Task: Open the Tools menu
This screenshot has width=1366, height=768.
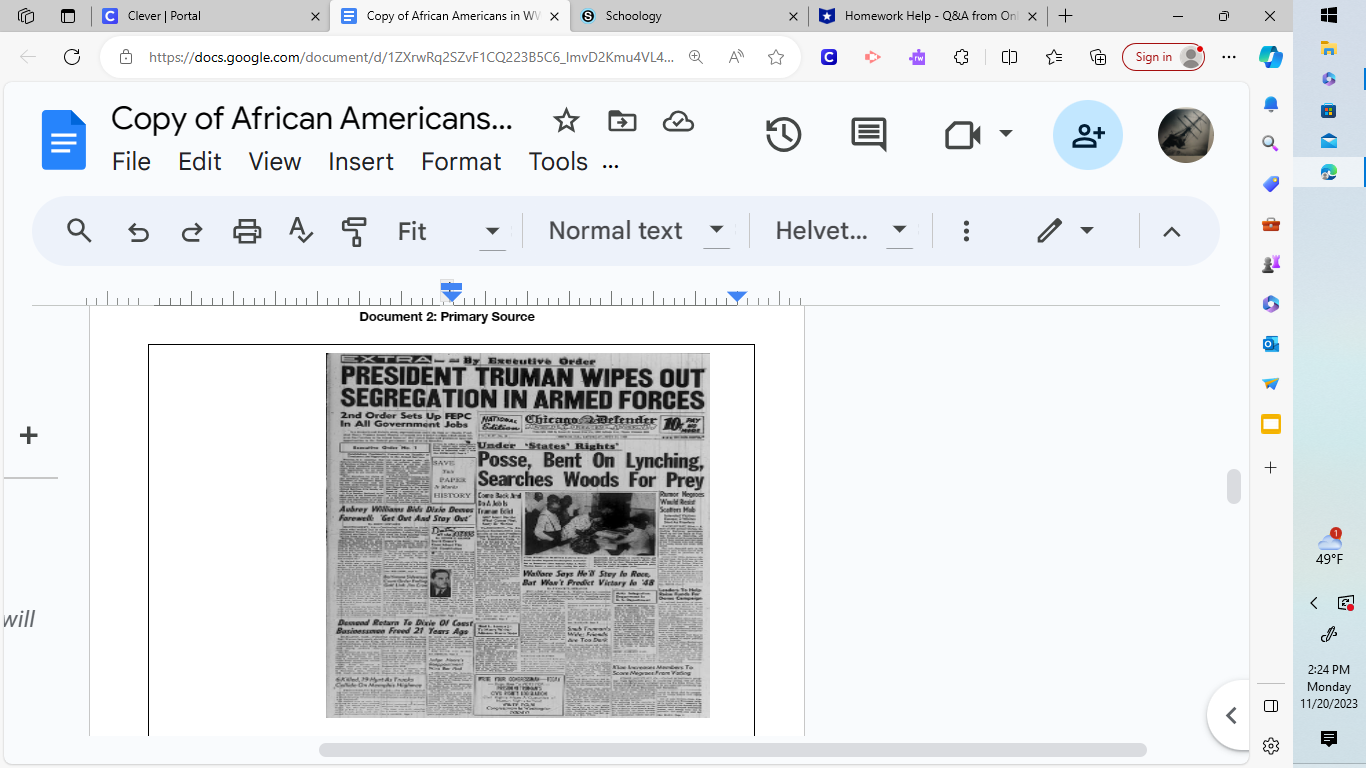Action: 558,161
